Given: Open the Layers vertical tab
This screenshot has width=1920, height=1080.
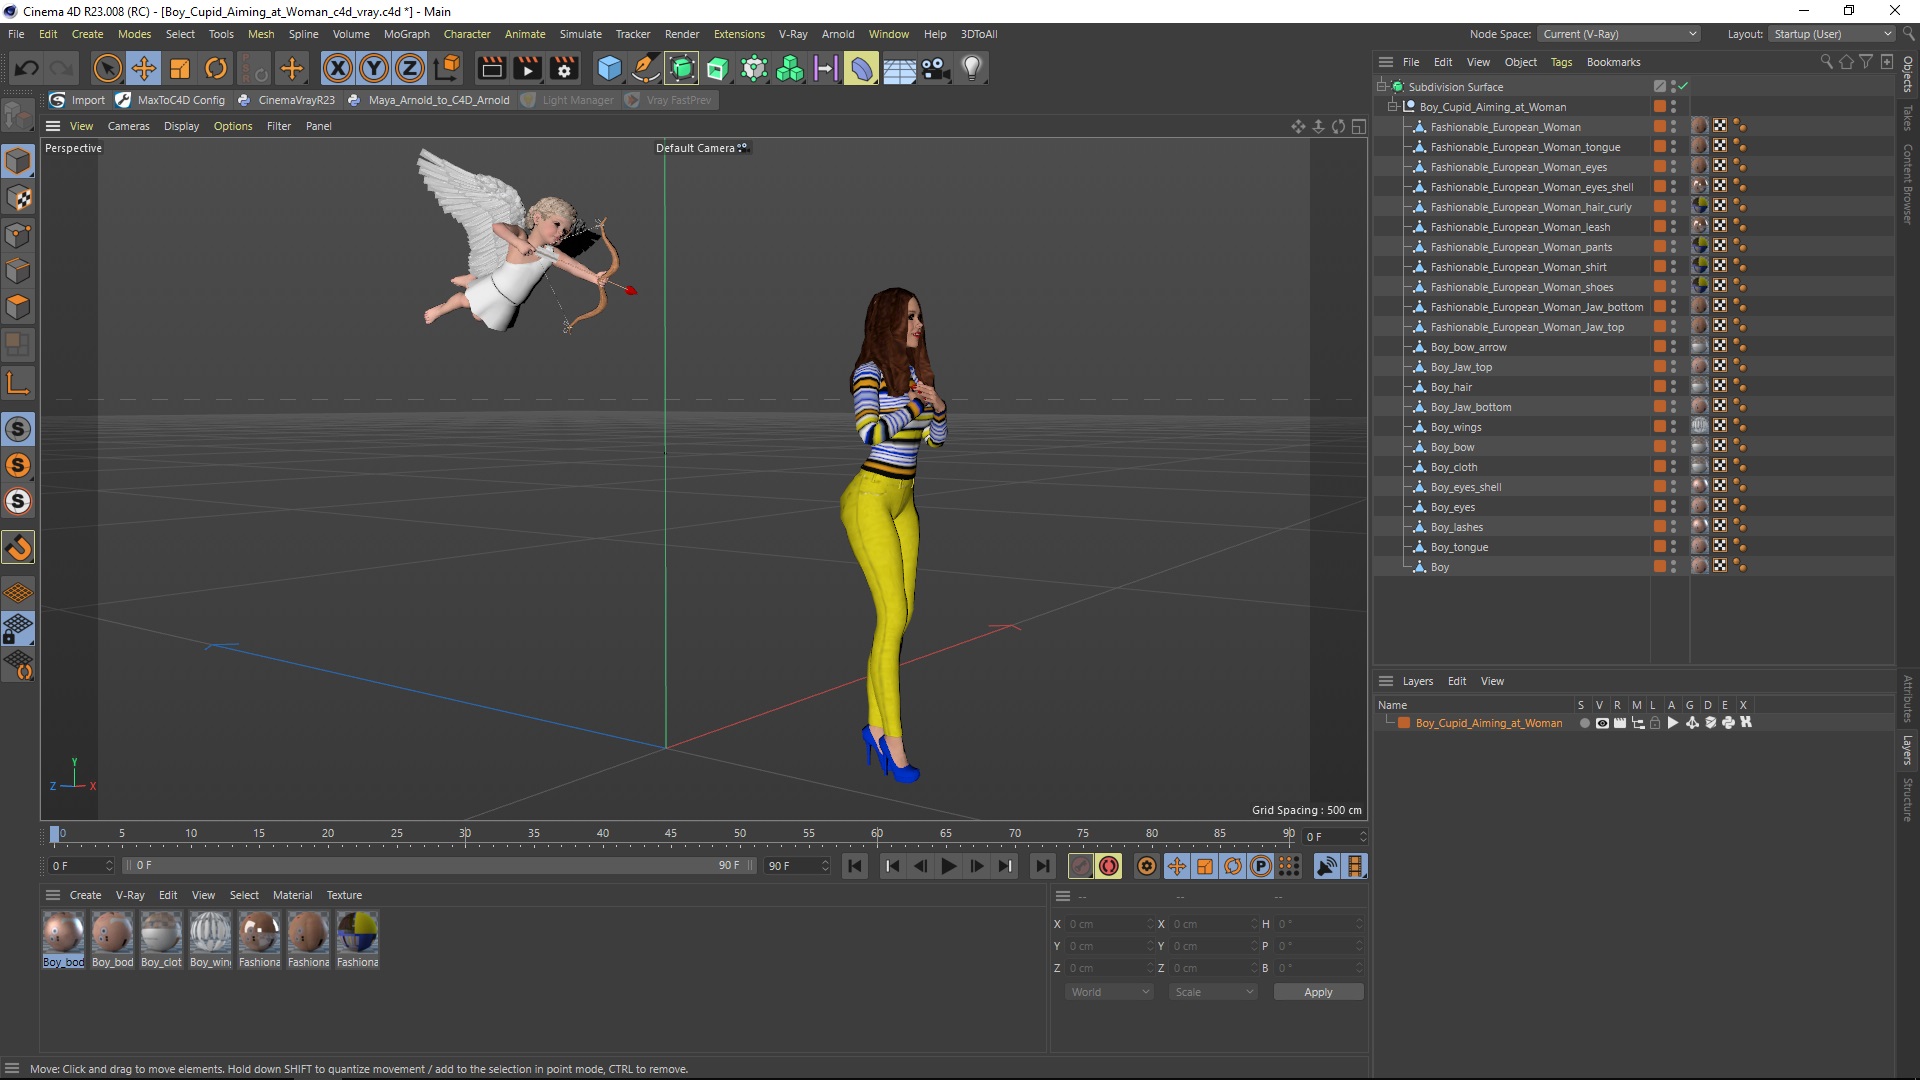Looking at the screenshot, I should [x=1908, y=750].
